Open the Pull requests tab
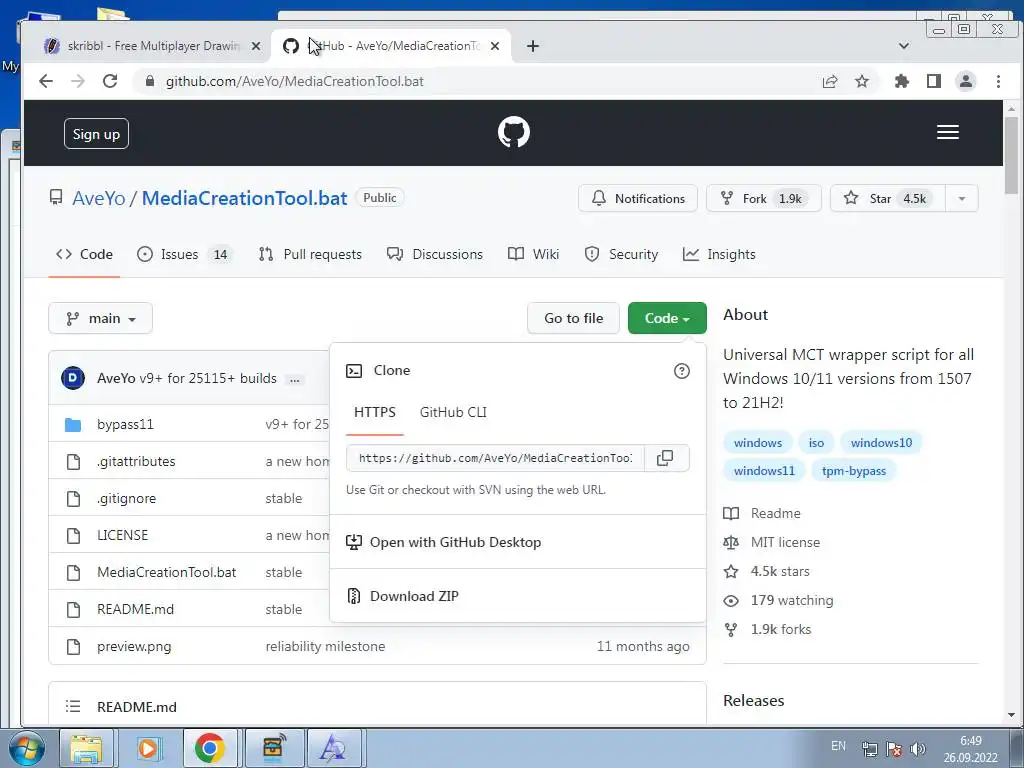 click(310, 254)
